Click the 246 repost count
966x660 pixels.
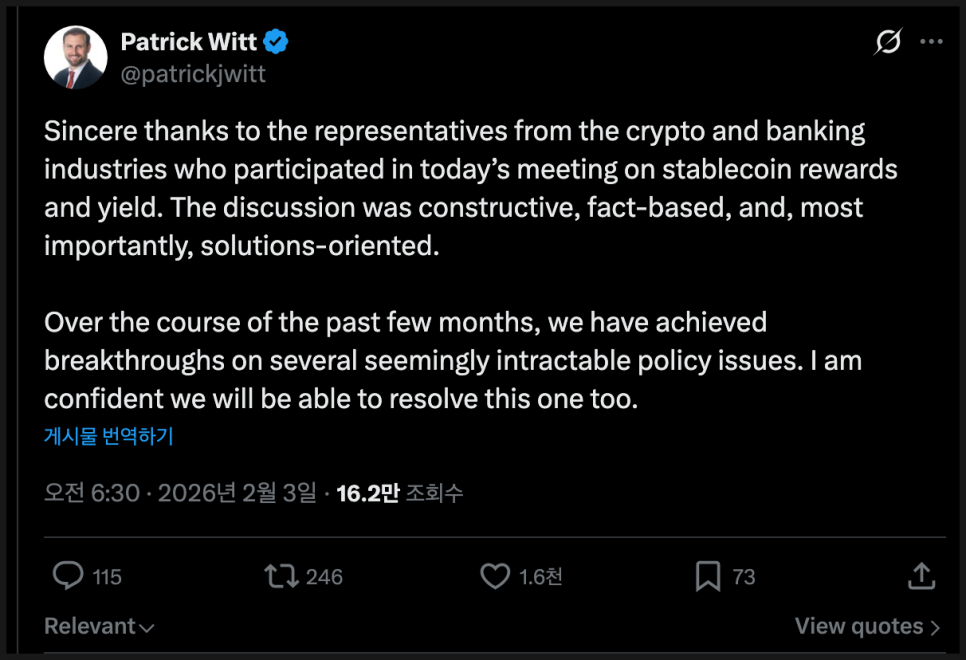click(324, 577)
